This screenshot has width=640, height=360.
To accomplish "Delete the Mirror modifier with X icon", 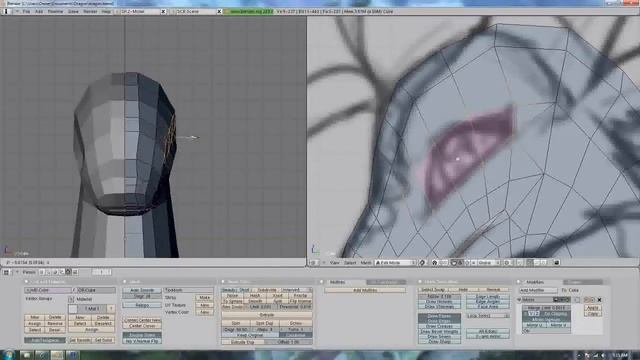I will point(599,300).
